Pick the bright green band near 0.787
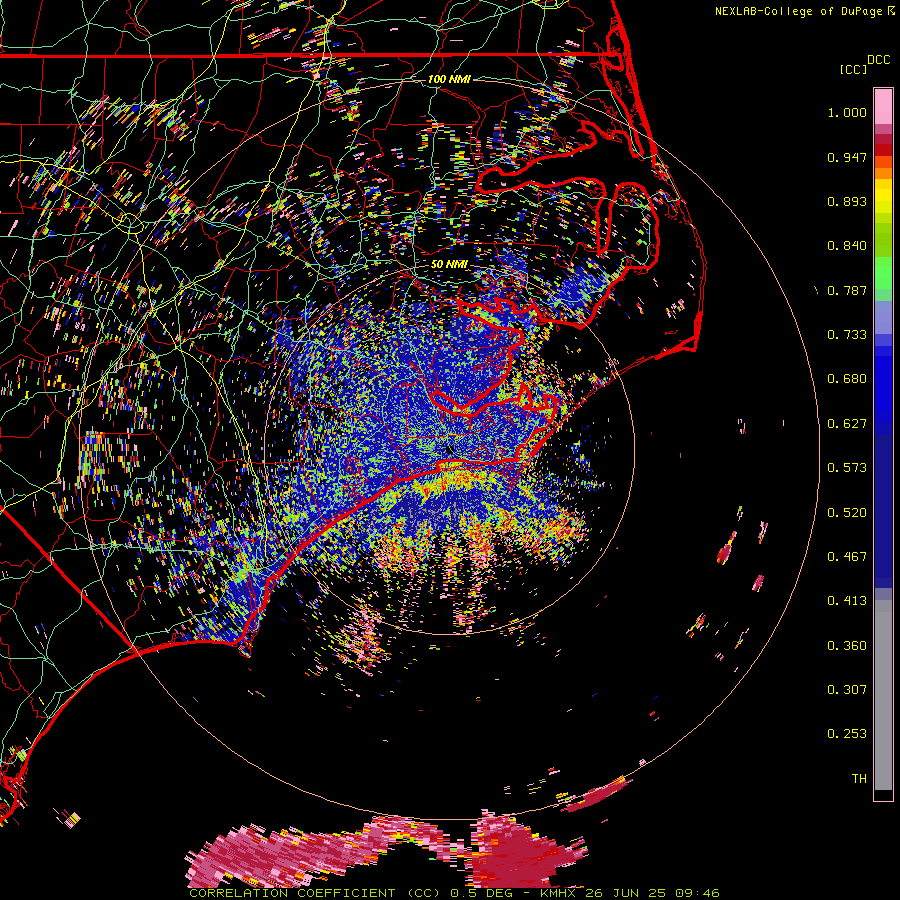The height and width of the screenshot is (900, 900). click(883, 273)
